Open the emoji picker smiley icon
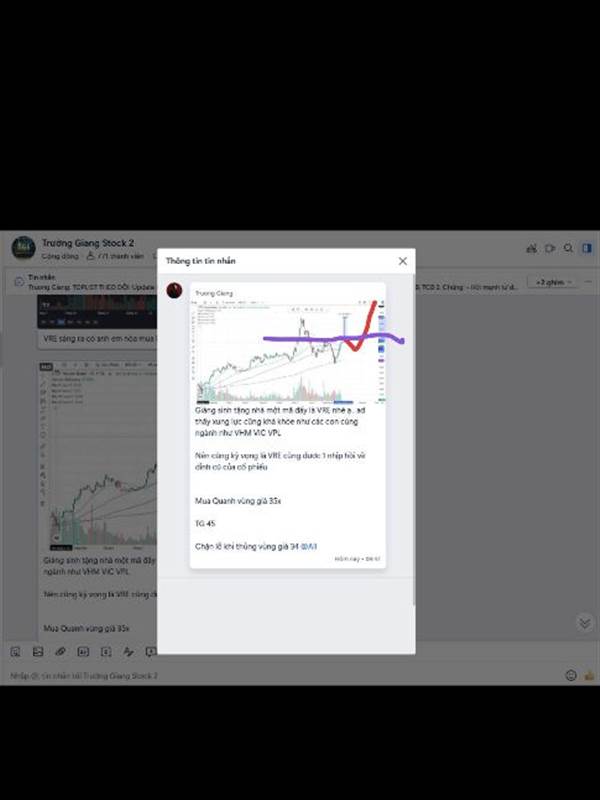 [x=571, y=675]
